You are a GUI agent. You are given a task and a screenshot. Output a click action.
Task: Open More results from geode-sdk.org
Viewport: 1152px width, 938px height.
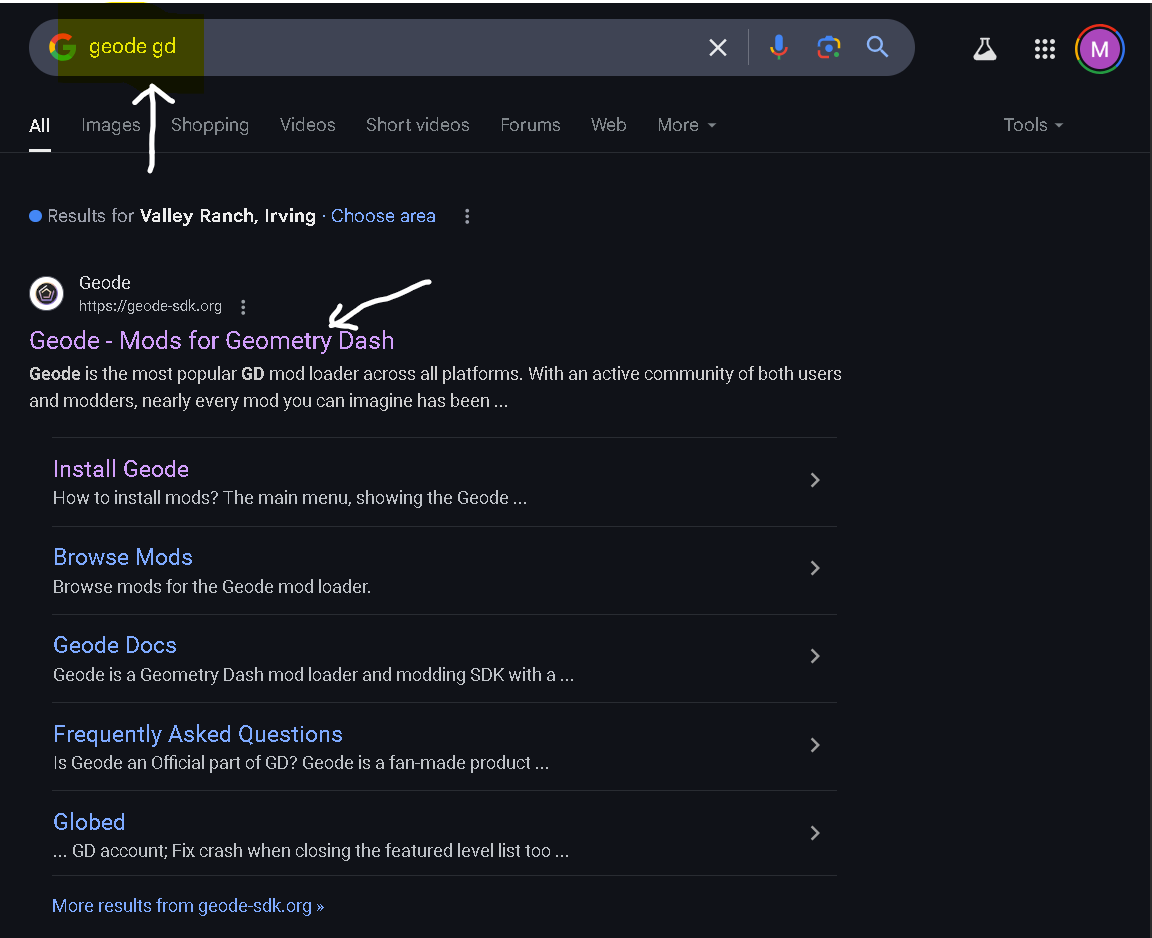click(188, 906)
